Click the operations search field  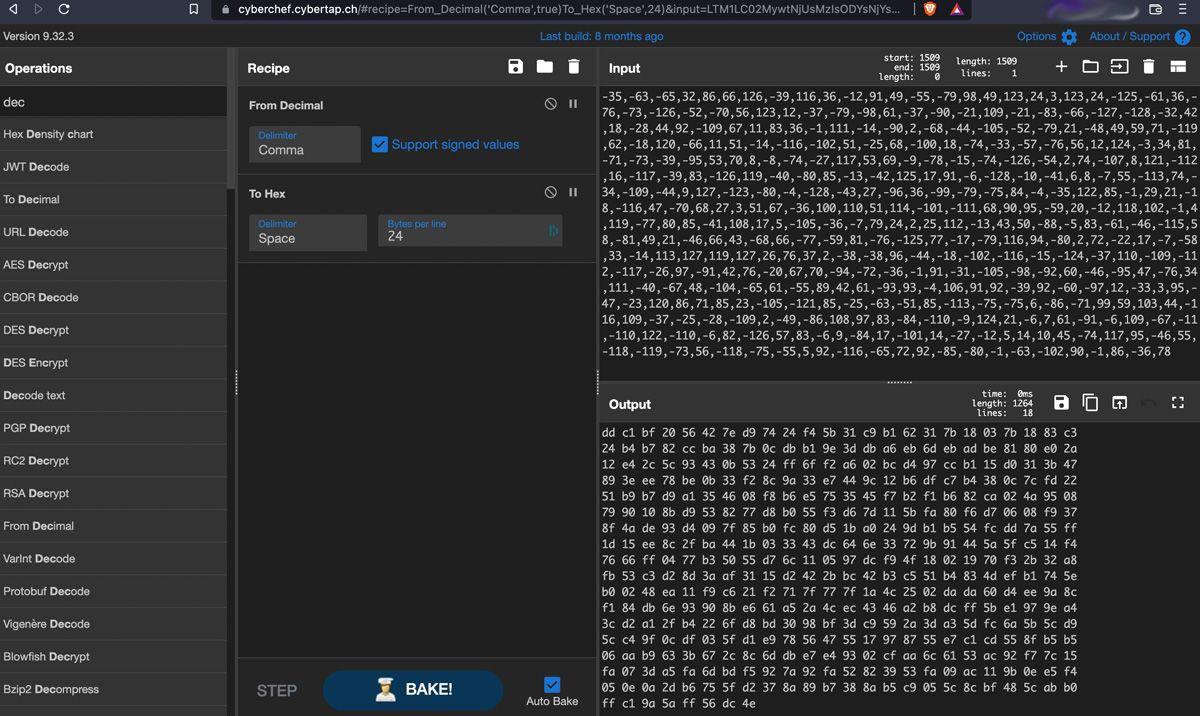pos(113,102)
